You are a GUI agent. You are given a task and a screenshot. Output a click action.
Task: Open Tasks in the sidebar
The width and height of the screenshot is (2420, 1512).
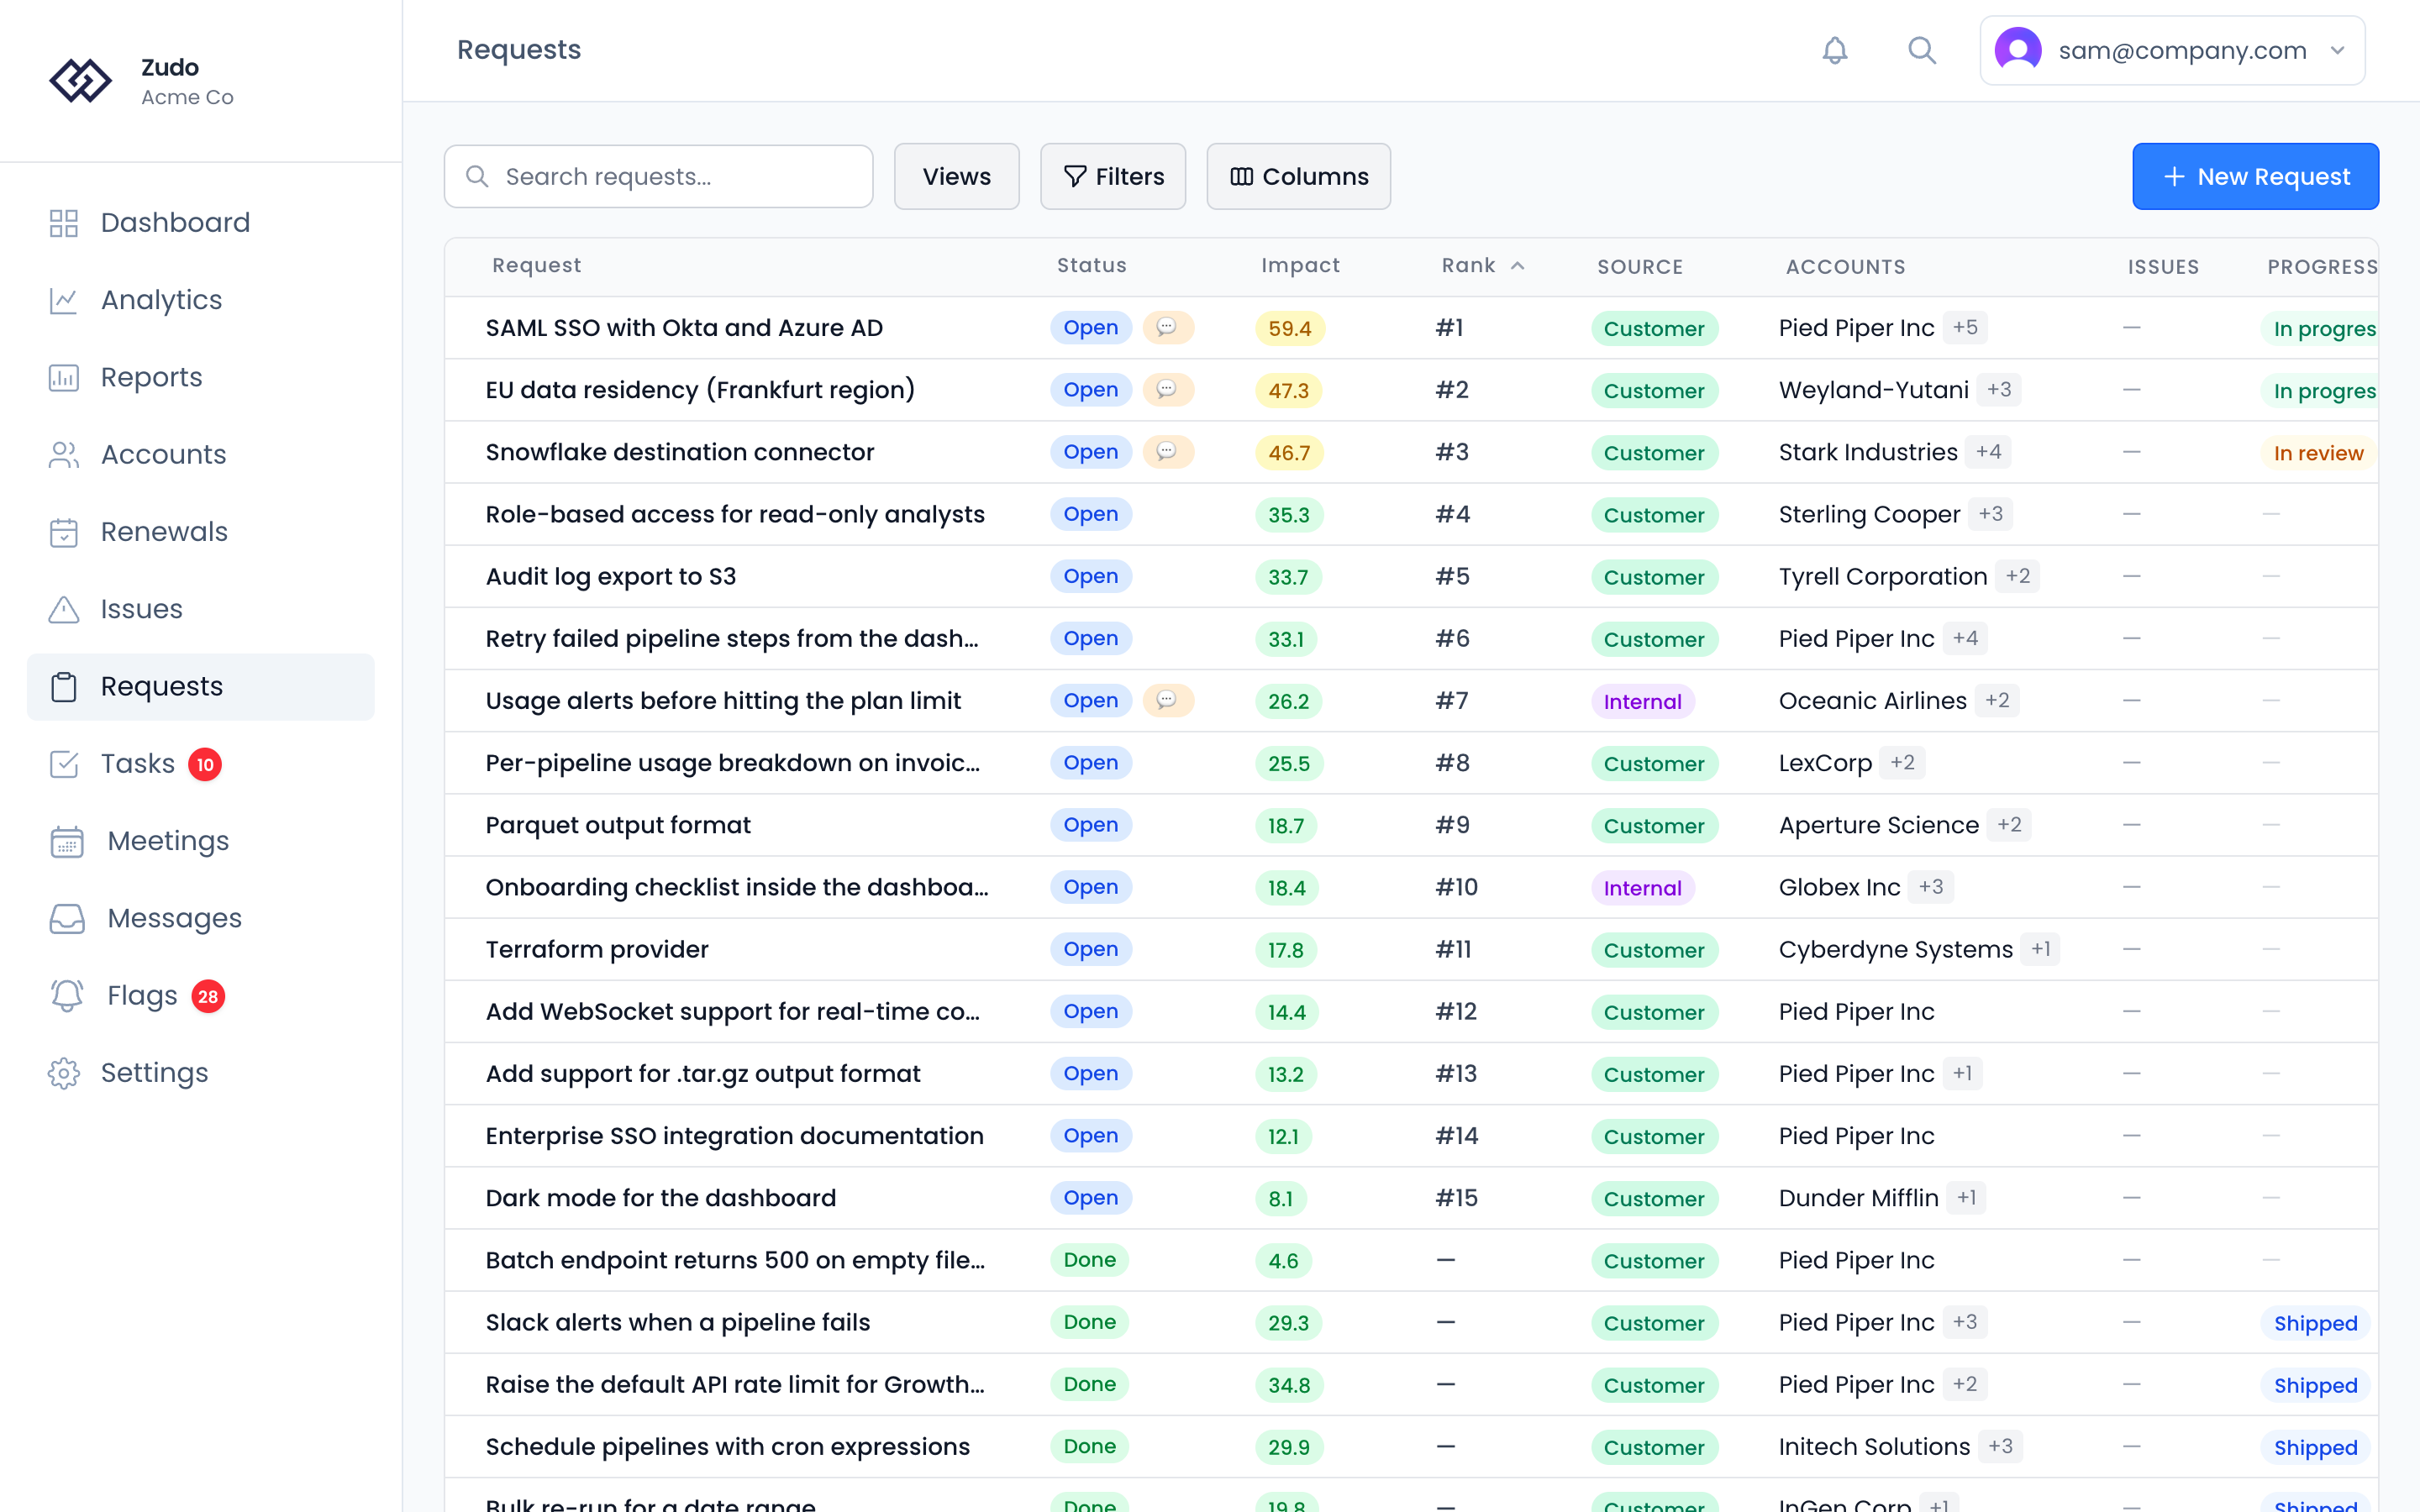(201, 764)
